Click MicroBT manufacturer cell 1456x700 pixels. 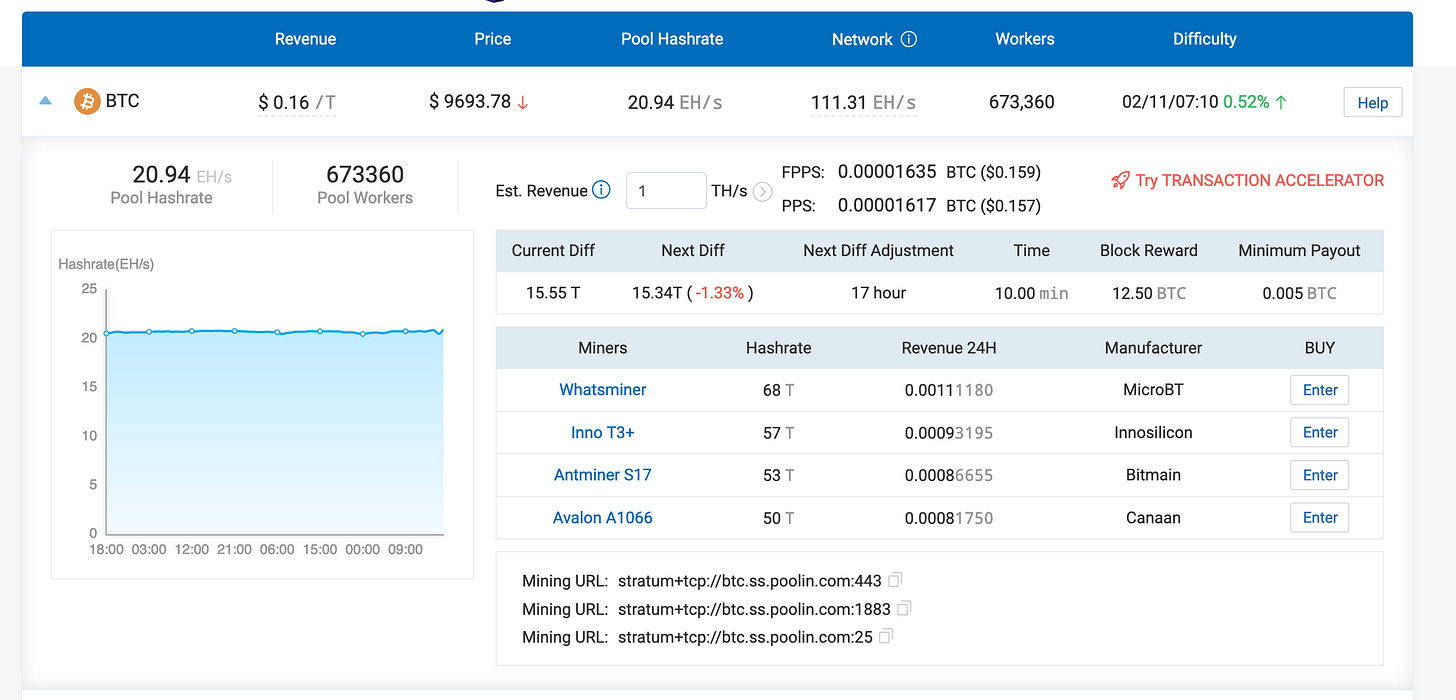(1153, 390)
